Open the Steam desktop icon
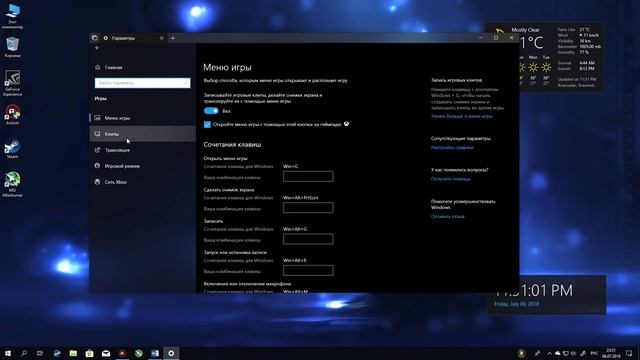 point(12,149)
